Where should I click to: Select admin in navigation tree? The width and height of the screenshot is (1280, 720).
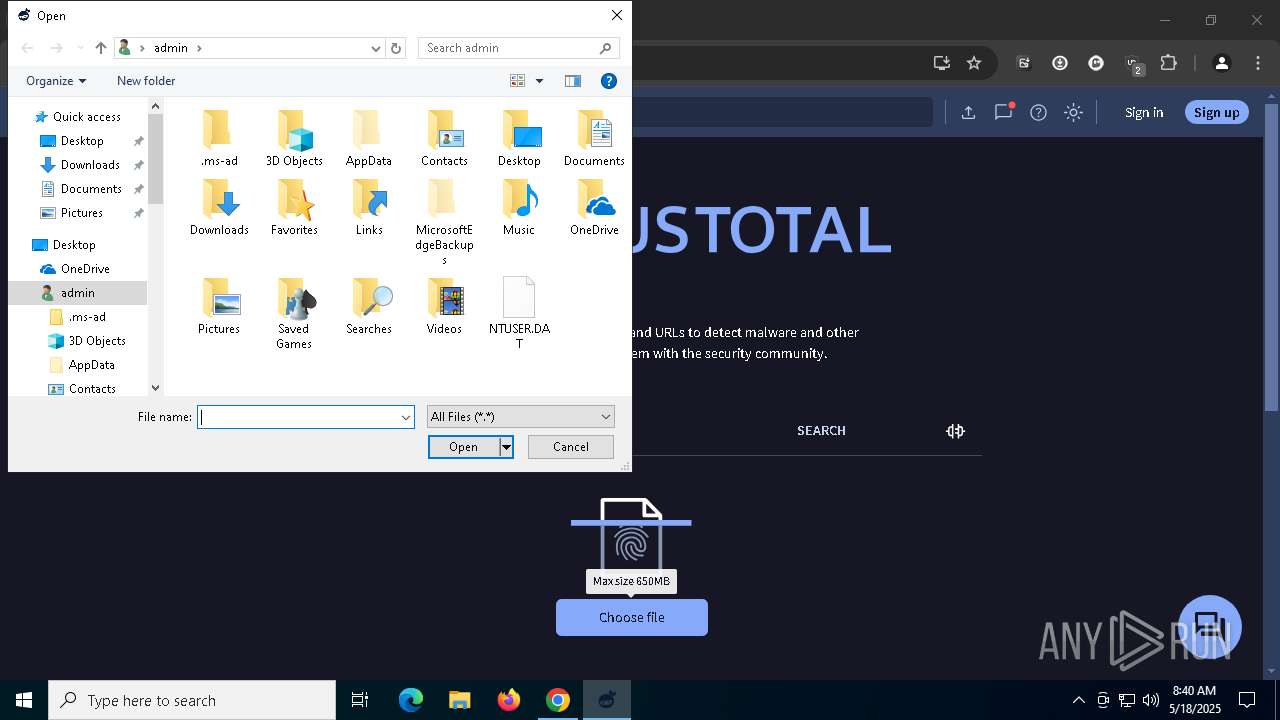(x=77, y=293)
